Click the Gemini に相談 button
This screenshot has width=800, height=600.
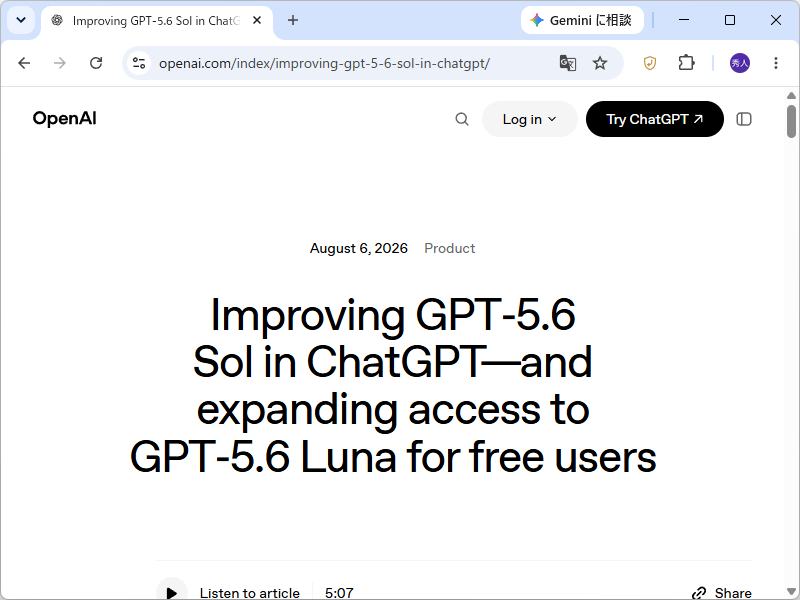click(x=582, y=20)
